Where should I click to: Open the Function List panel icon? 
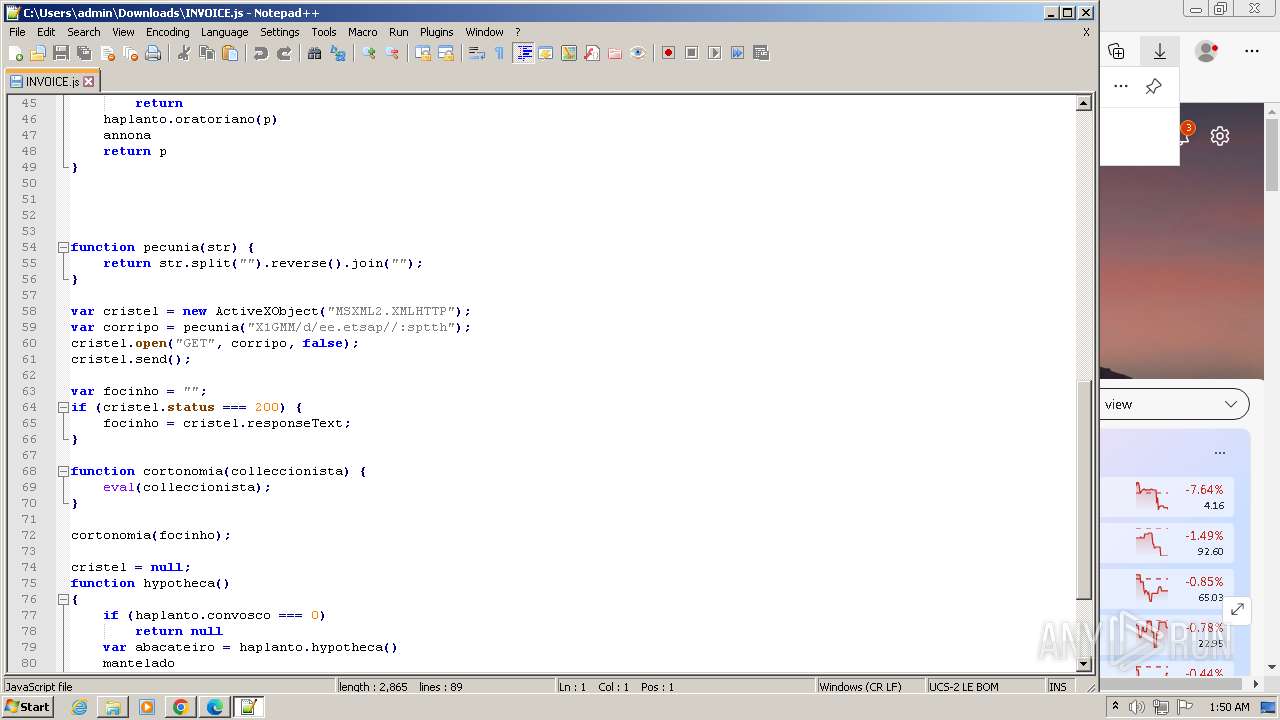coord(592,53)
